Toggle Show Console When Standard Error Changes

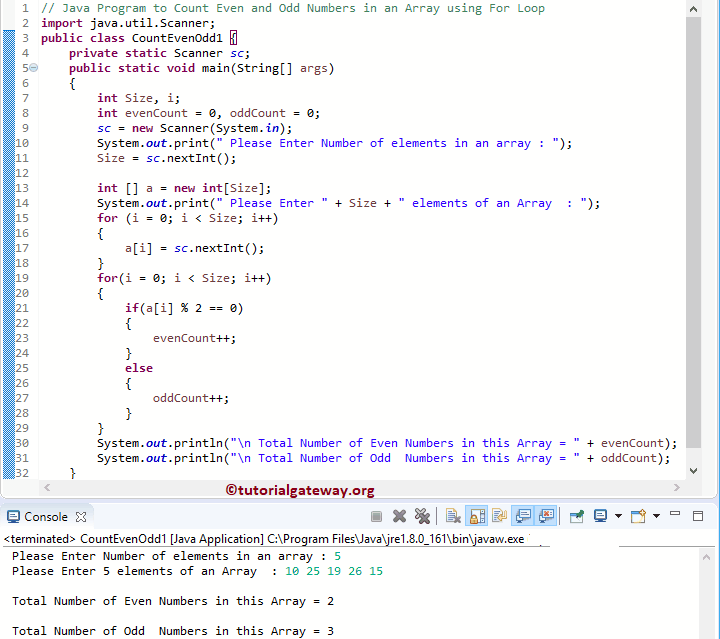(546, 516)
